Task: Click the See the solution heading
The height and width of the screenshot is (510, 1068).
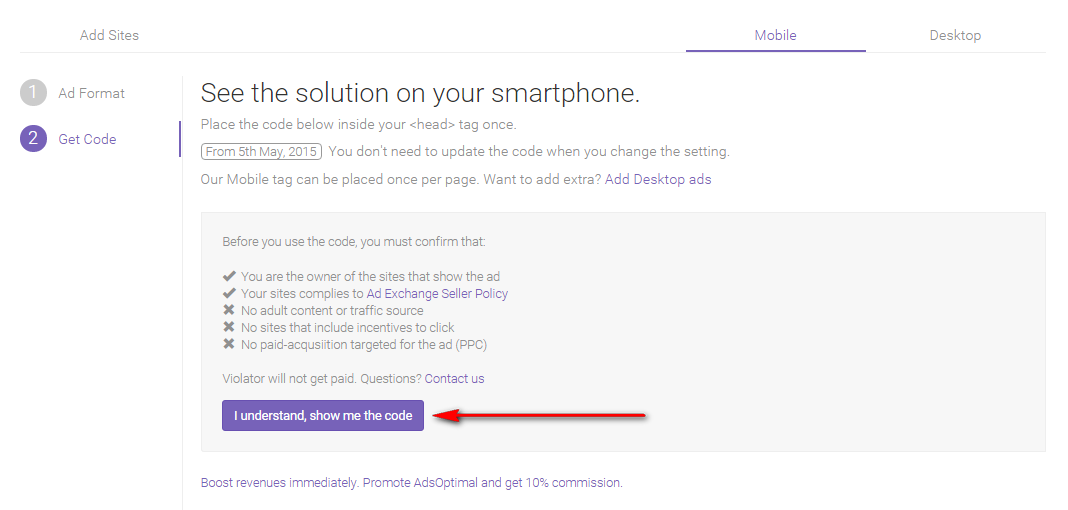Action: [x=420, y=93]
